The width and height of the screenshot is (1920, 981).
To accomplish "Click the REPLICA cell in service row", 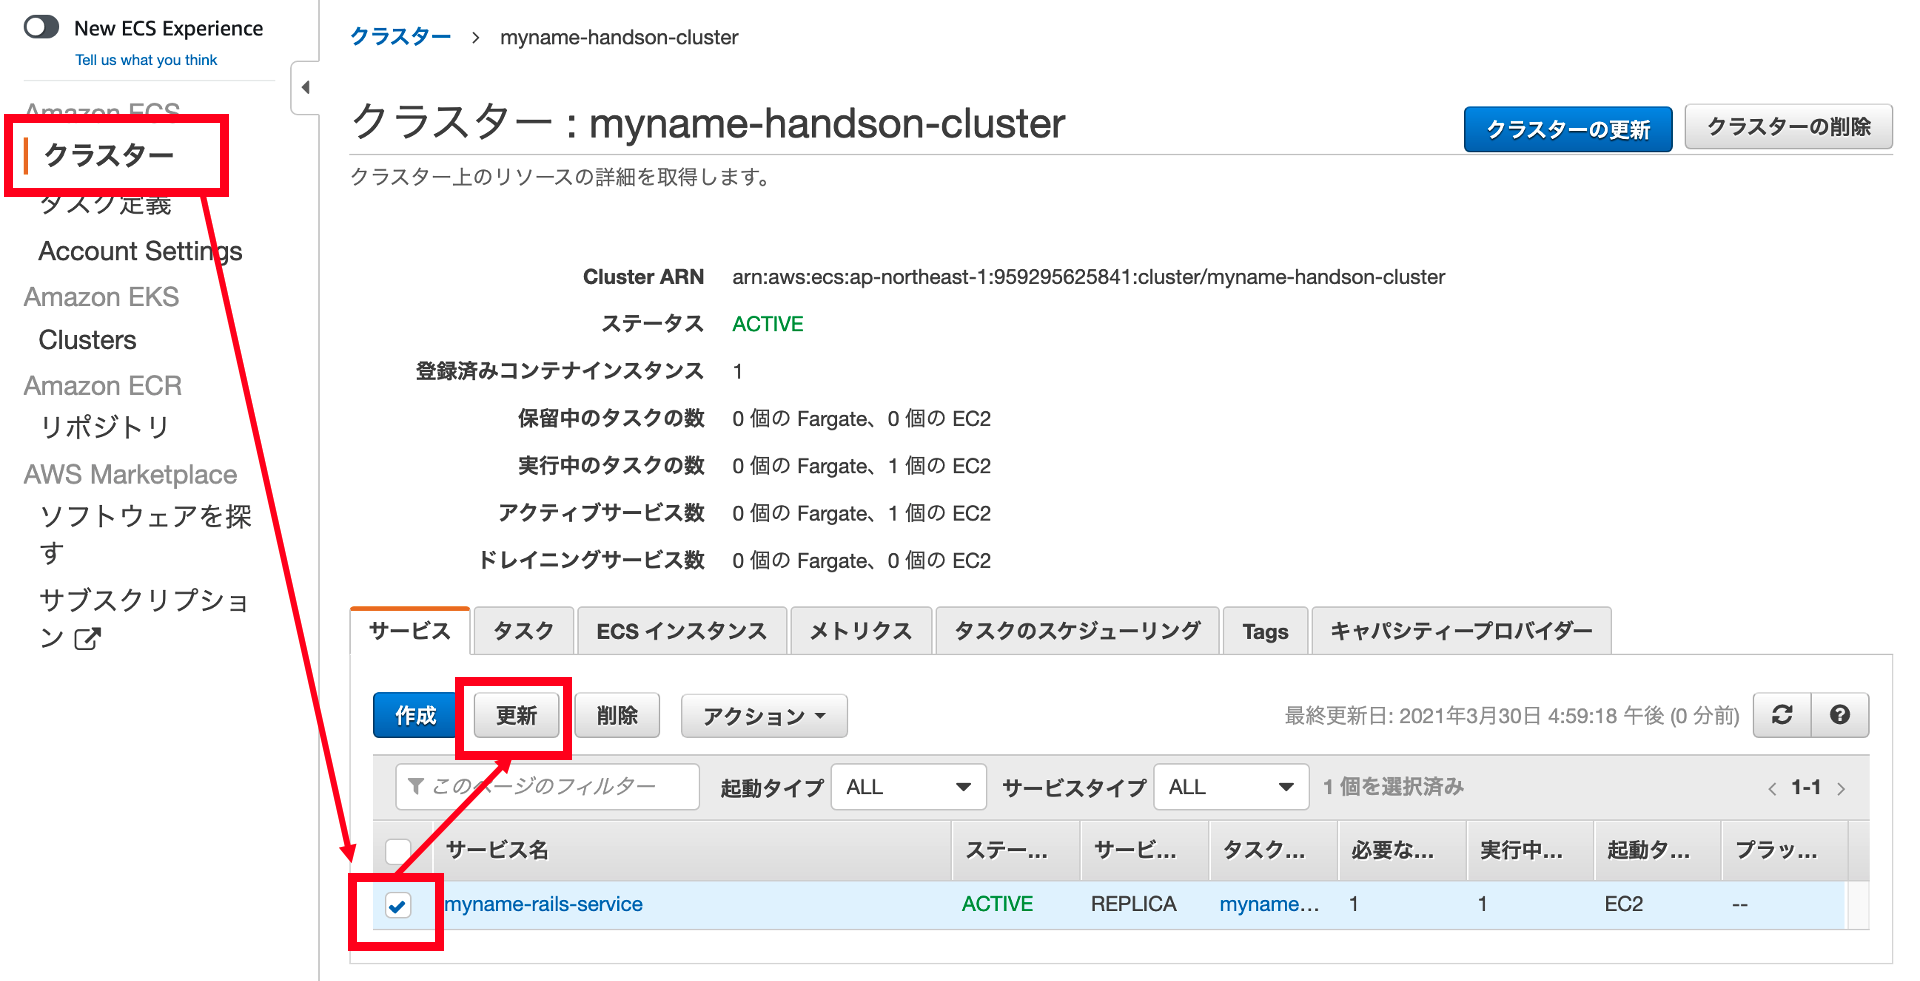I will coord(1133,904).
